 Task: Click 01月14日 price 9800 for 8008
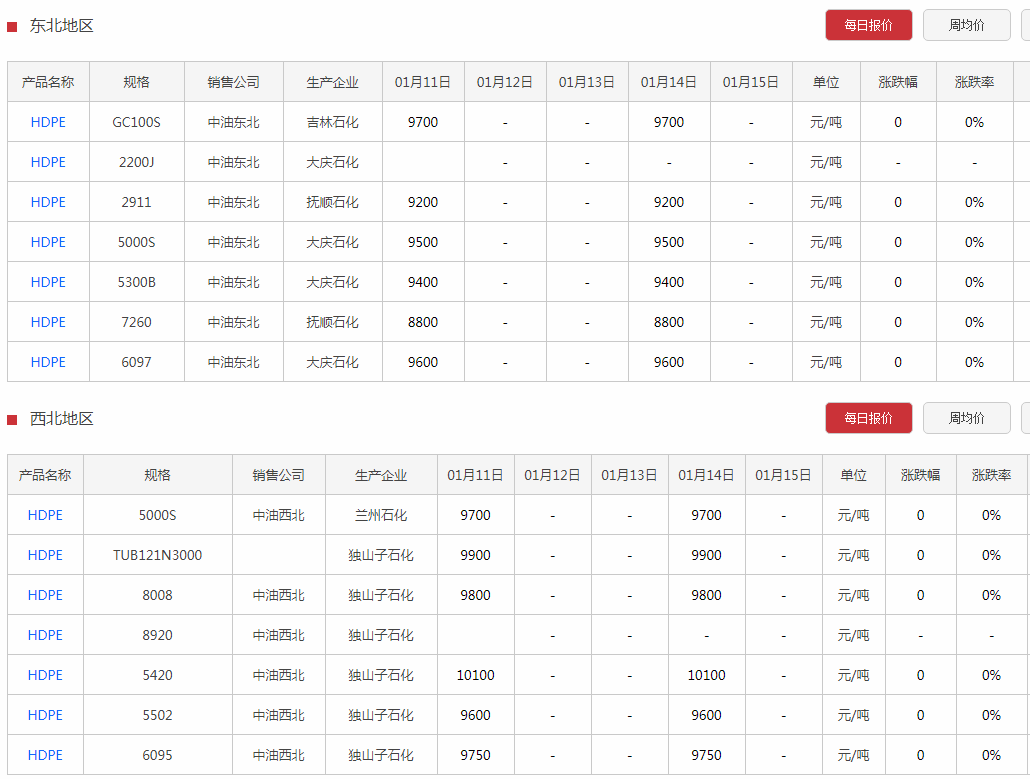[x=706, y=595]
